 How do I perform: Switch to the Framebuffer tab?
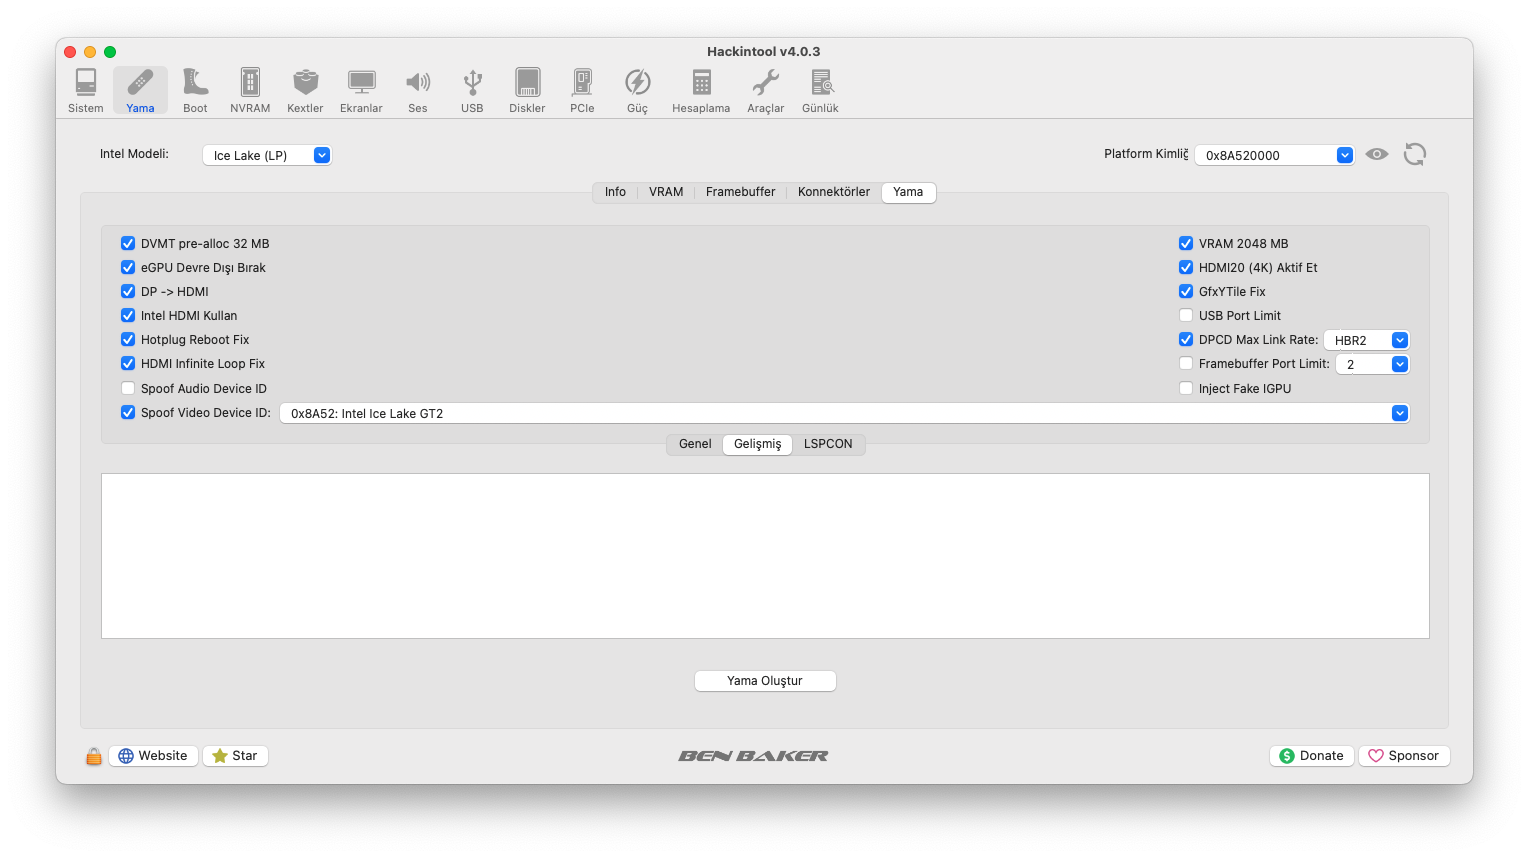pos(740,192)
